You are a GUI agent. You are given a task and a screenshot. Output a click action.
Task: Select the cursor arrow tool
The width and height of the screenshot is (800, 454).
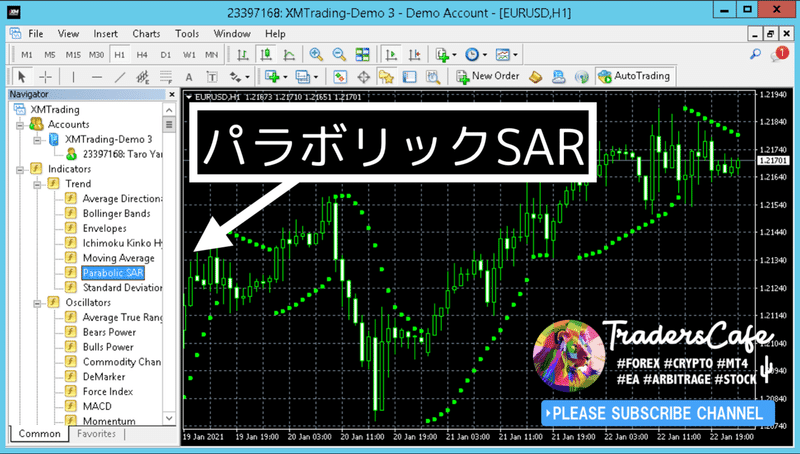(21, 77)
